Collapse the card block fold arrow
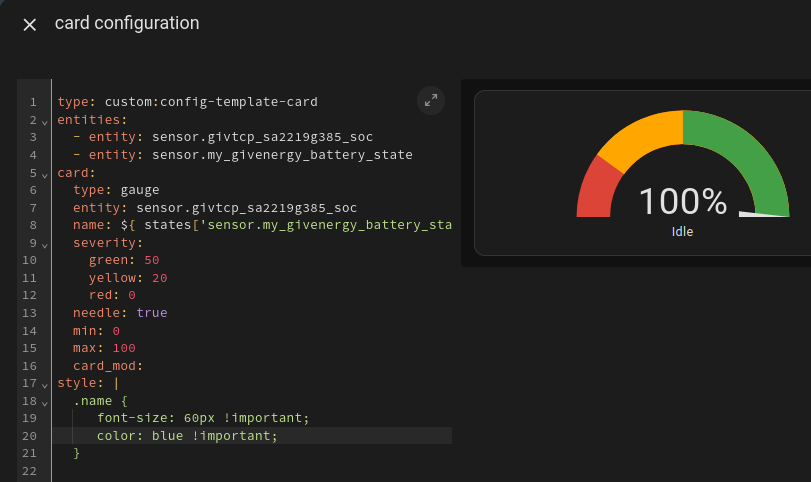Image resolution: width=811 pixels, height=482 pixels. 44,175
